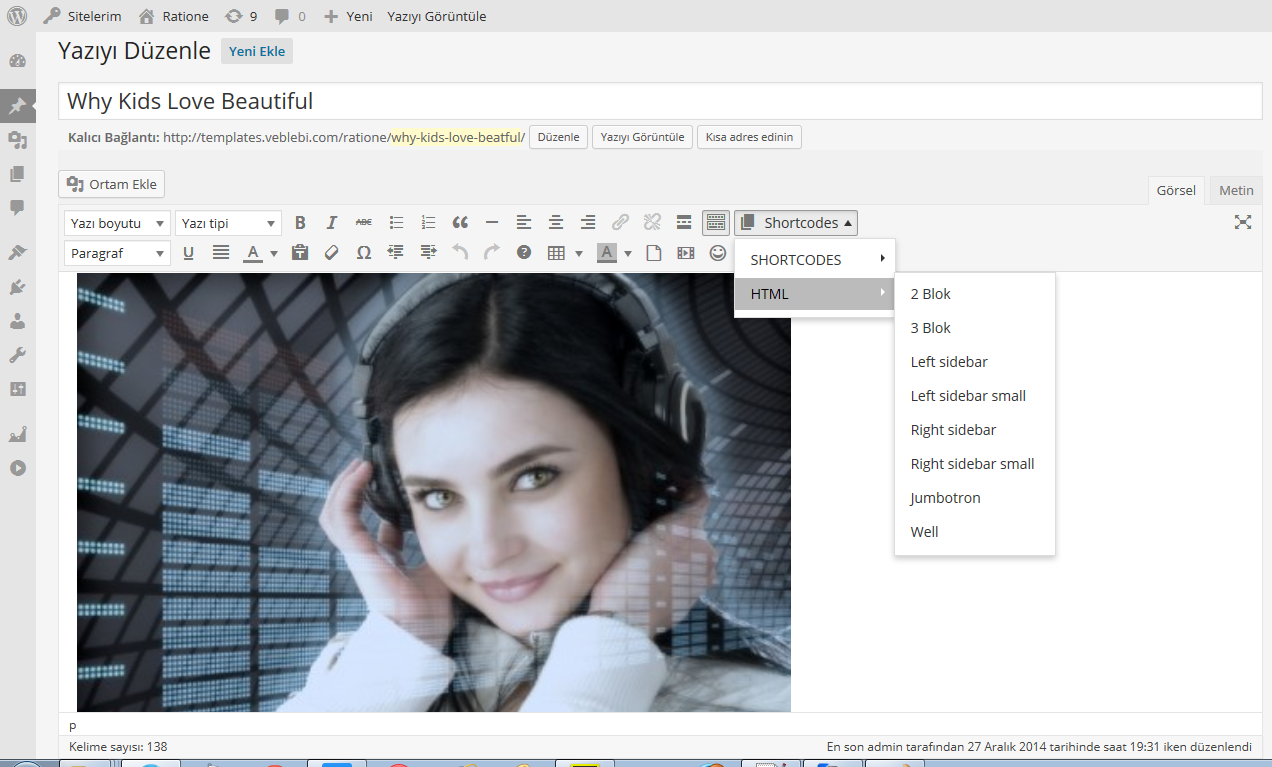Apply strikethrough formatting

point(364,223)
